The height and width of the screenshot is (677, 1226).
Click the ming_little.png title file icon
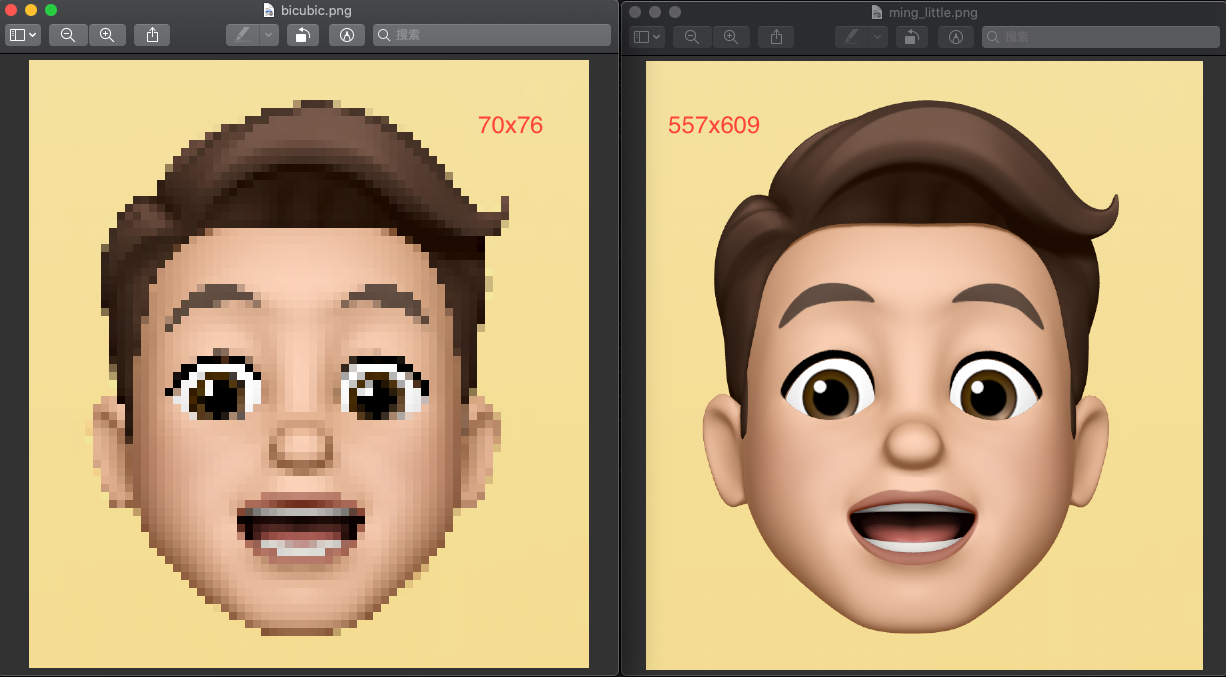point(877,13)
